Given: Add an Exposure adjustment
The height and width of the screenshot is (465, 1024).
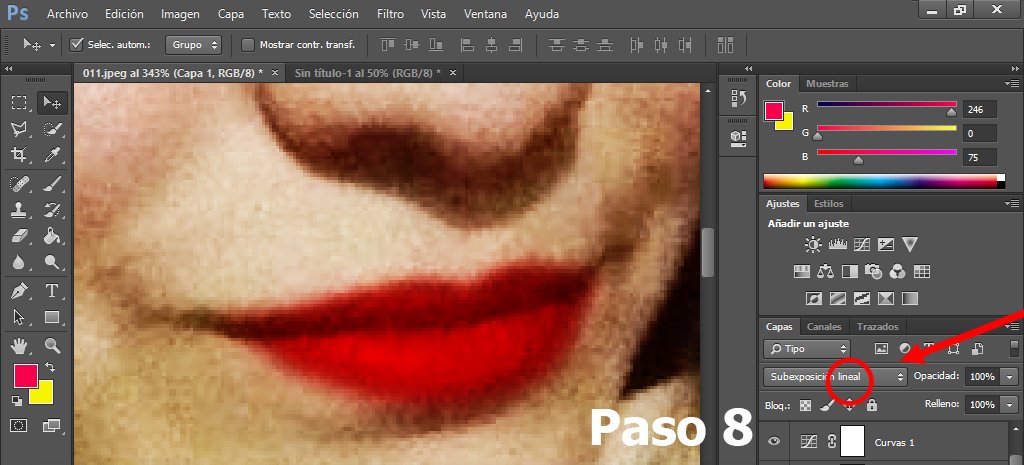Looking at the screenshot, I should 886,245.
